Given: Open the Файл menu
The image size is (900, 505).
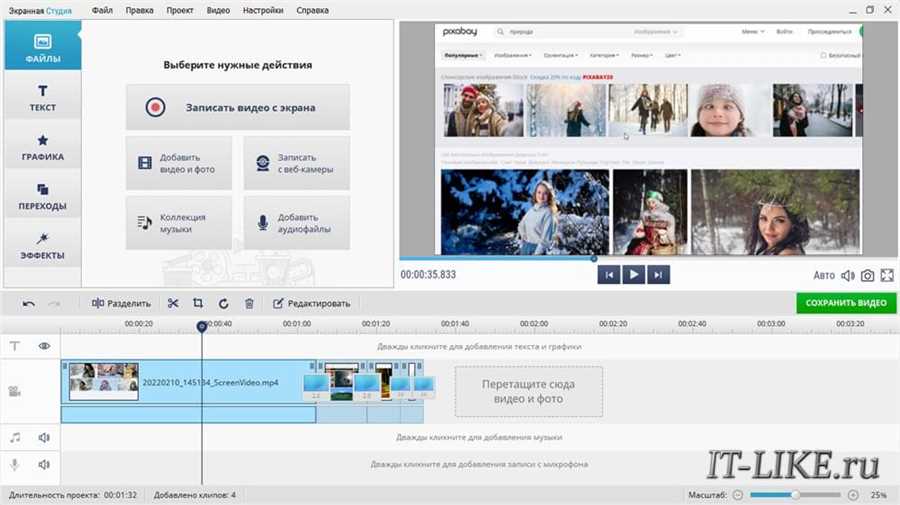Looking at the screenshot, I should point(101,9).
